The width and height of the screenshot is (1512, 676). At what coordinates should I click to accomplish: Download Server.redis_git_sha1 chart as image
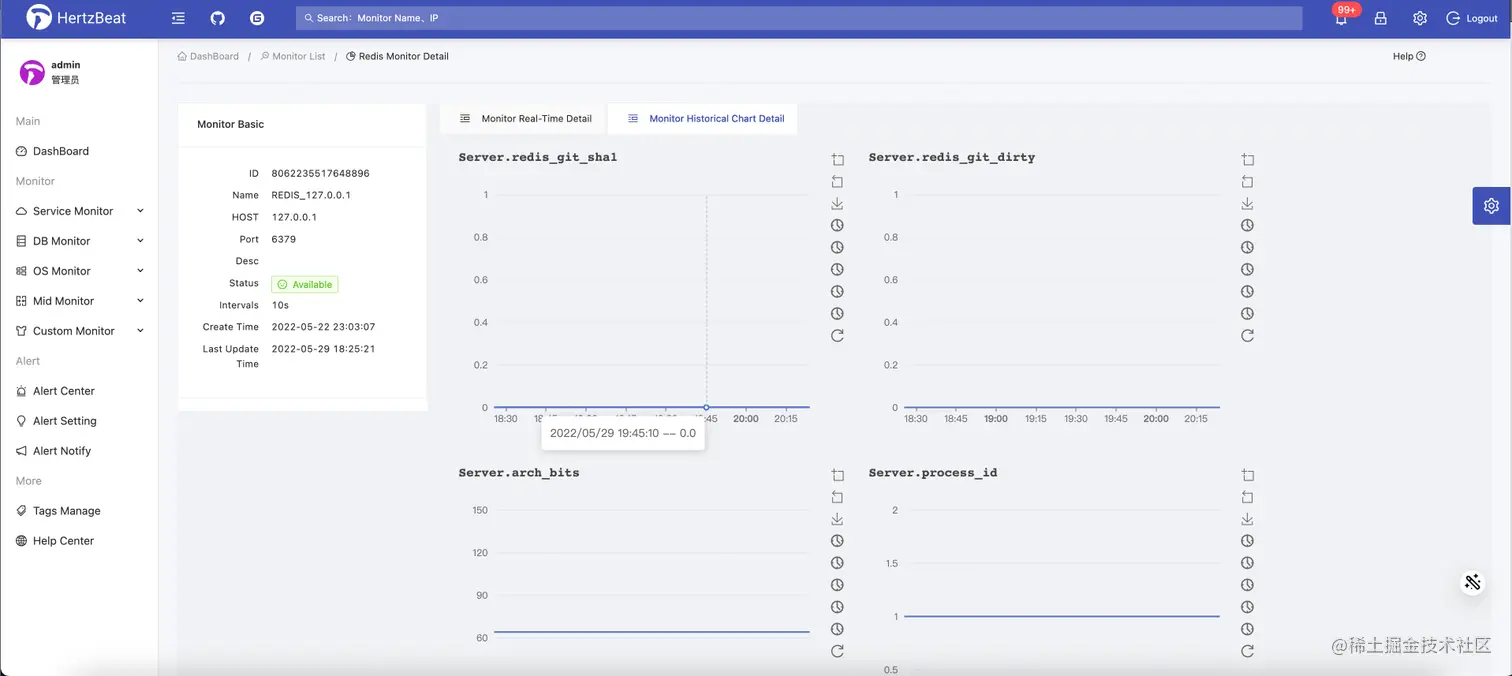[x=838, y=204]
